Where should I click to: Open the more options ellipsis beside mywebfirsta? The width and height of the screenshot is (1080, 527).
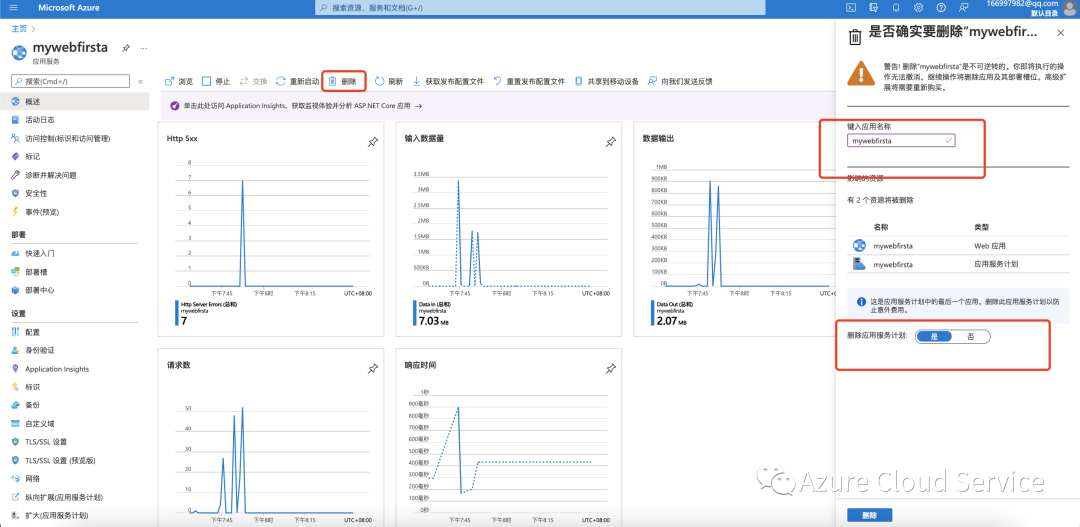coord(144,48)
